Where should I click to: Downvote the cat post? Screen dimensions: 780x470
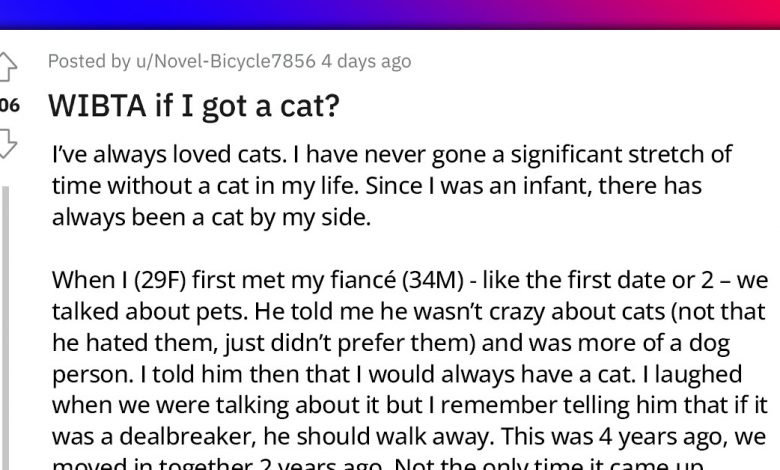point(7,141)
